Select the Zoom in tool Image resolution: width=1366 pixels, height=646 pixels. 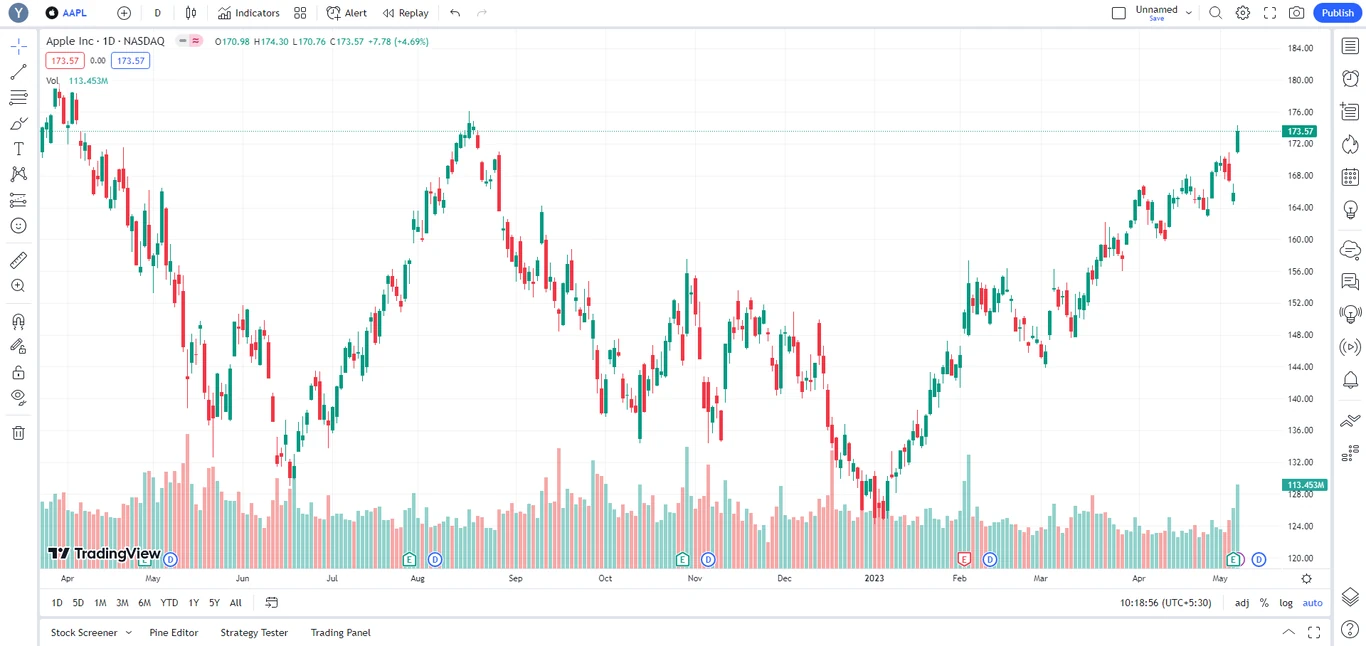coord(18,286)
